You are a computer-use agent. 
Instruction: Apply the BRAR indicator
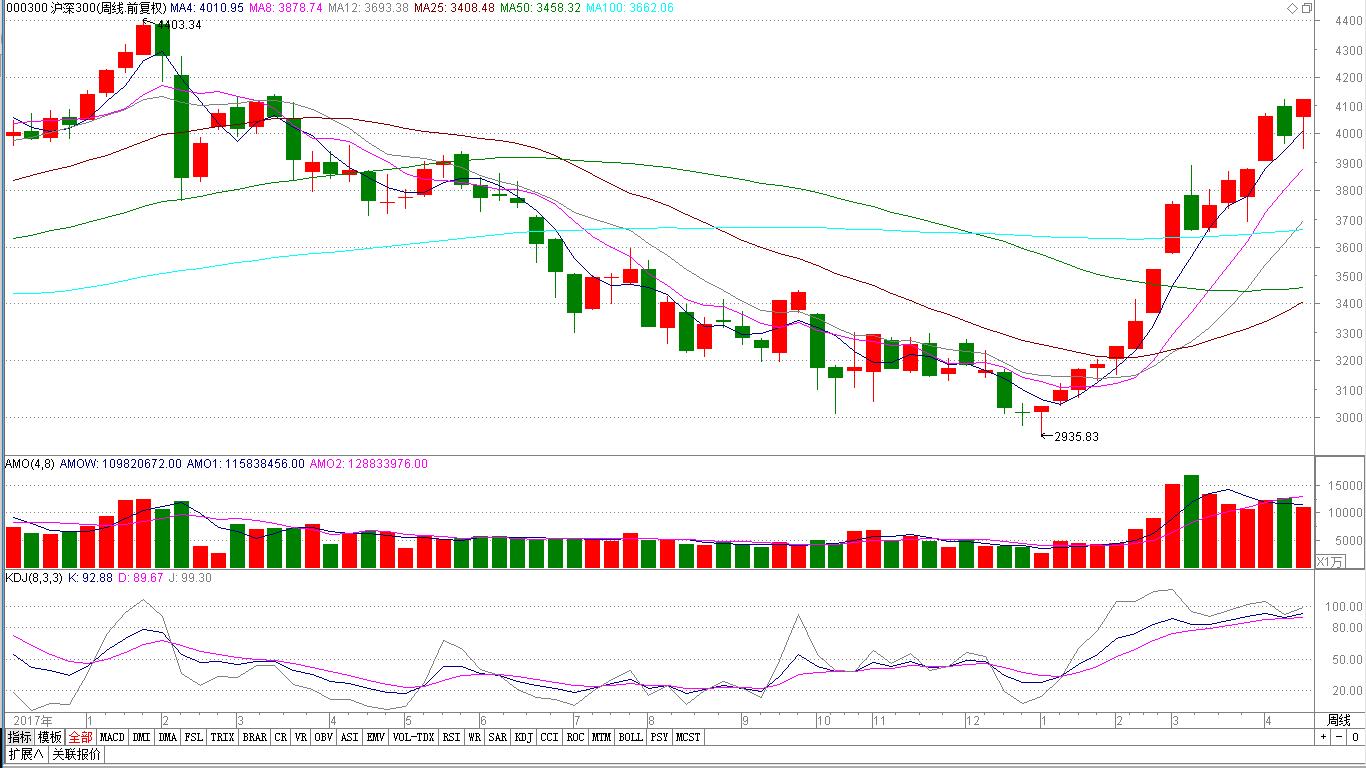(x=255, y=737)
